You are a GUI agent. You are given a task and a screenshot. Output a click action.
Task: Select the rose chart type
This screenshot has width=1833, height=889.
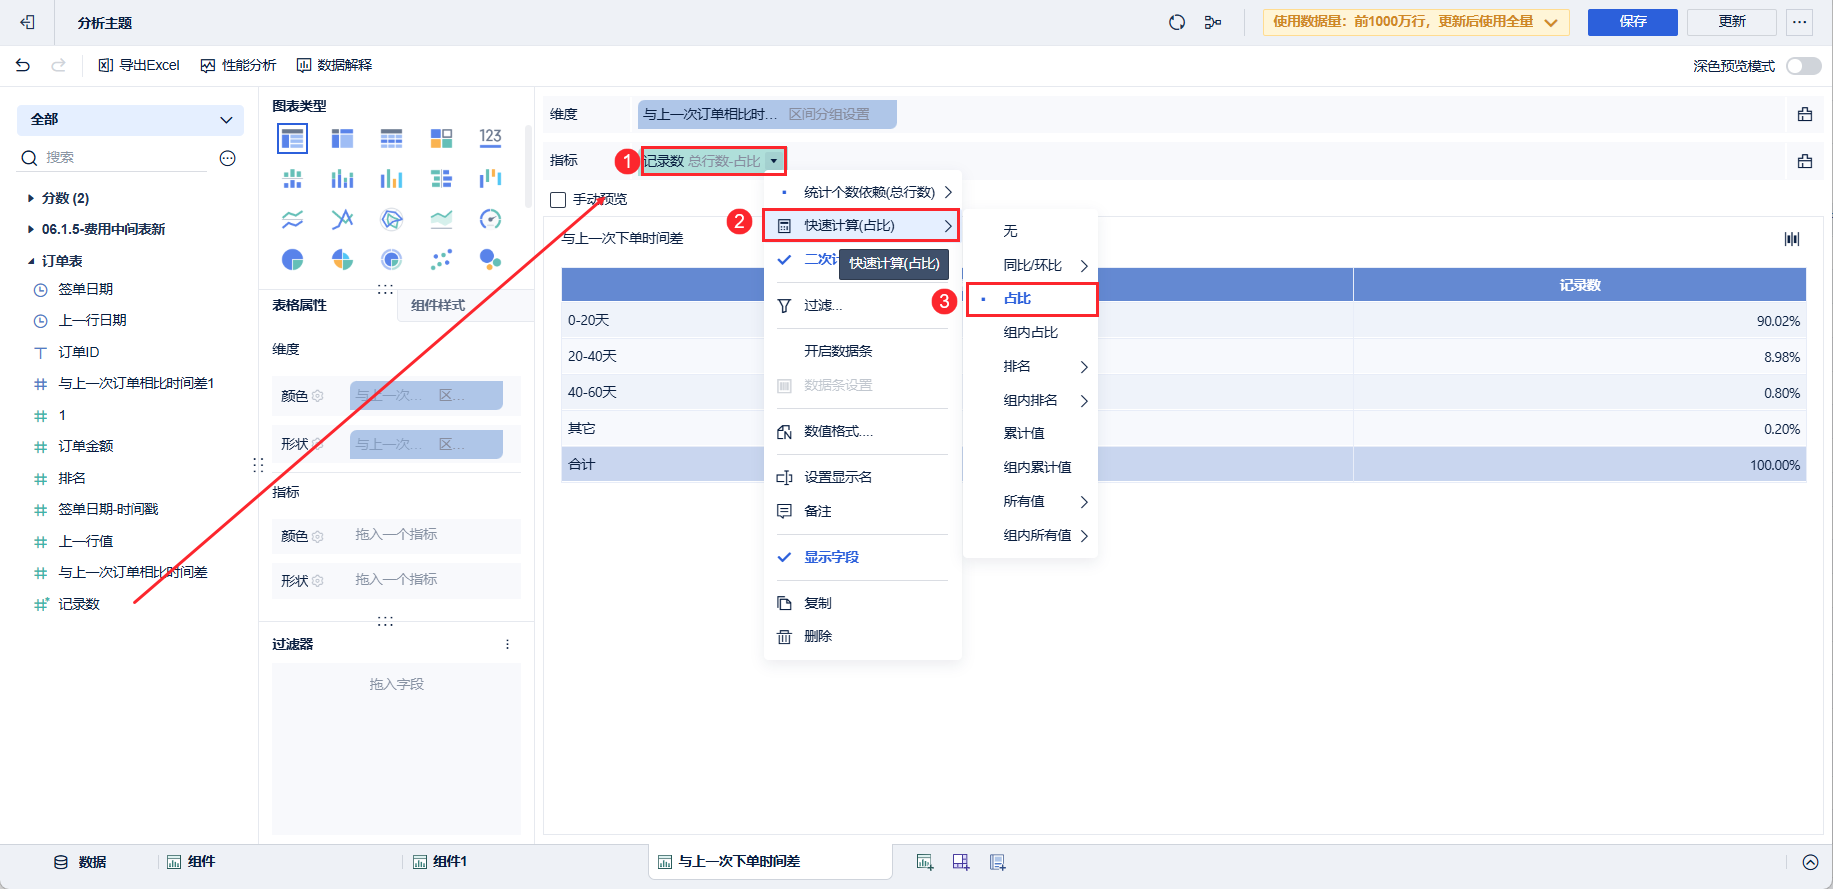tap(342, 260)
